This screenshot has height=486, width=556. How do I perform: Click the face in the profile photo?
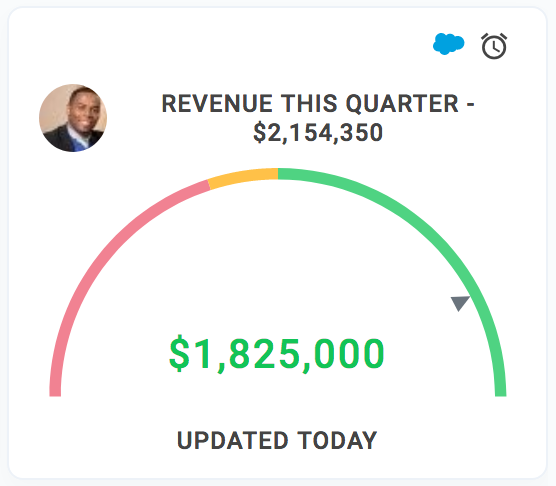coord(82,110)
